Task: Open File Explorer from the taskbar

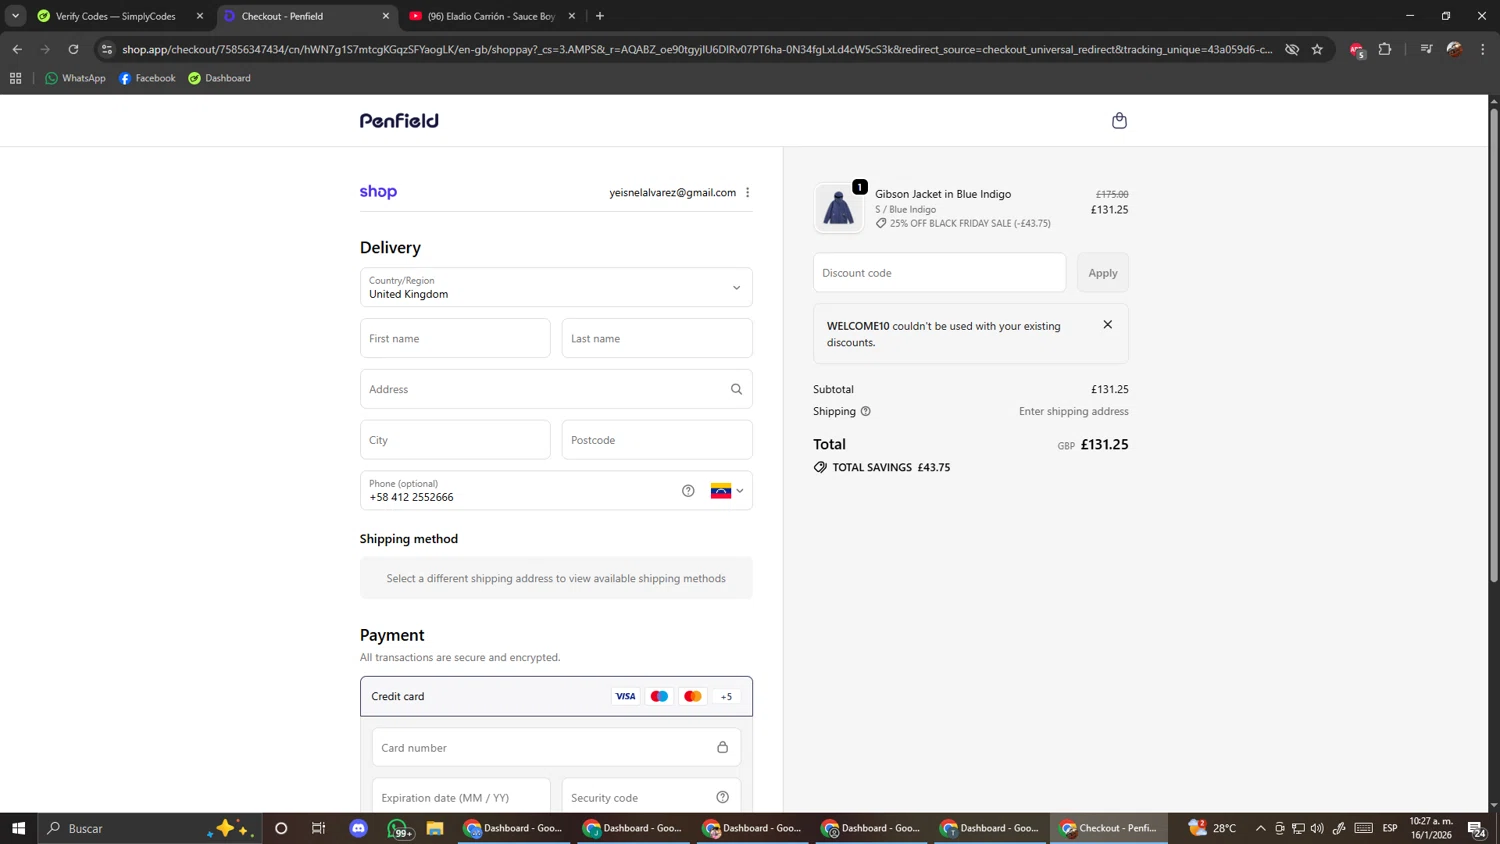Action: pos(435,828)
